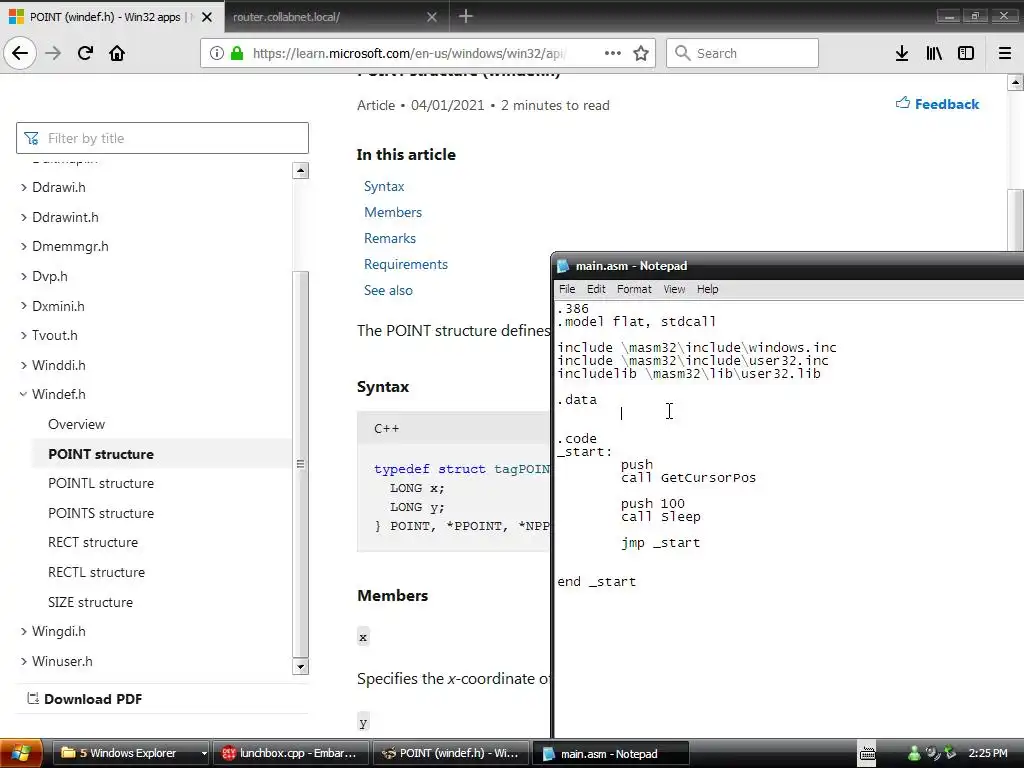
Task: Expand the Tvout.h tree node
Action: [x=24, y=335]
